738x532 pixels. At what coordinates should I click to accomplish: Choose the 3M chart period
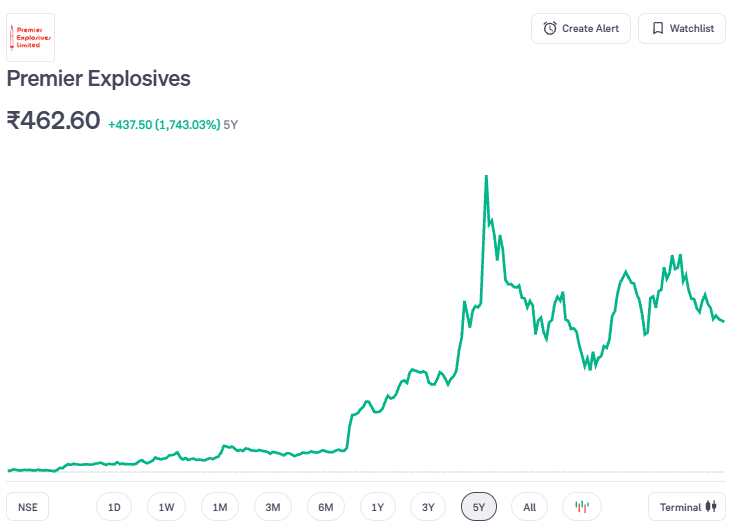273,507
